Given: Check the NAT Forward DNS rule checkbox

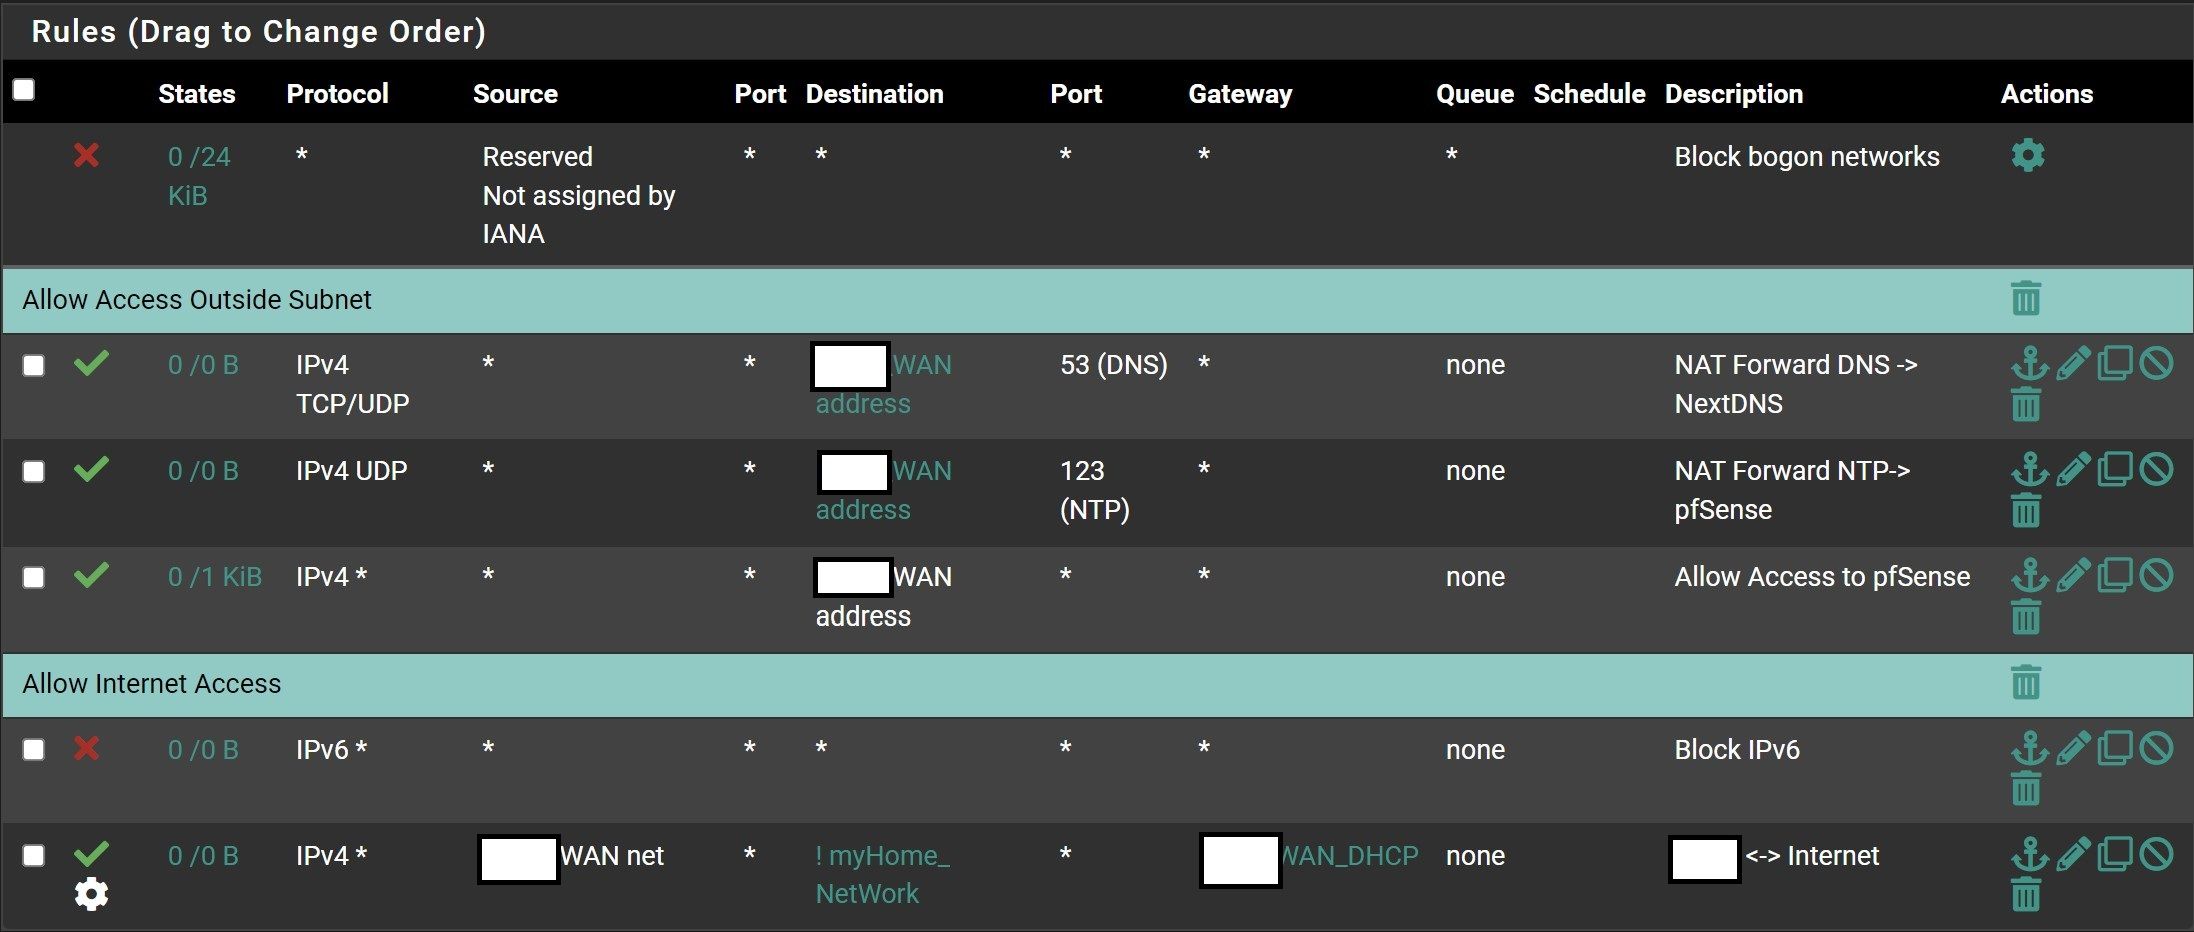Looking at the screenshot, I should pos(34,365).
